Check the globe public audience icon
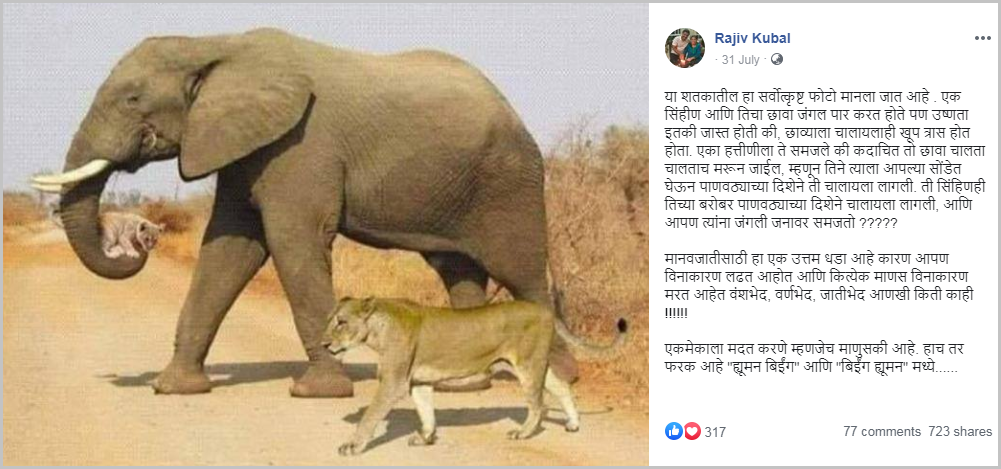Screen dimensions: 1001x469 coord(777,59)
